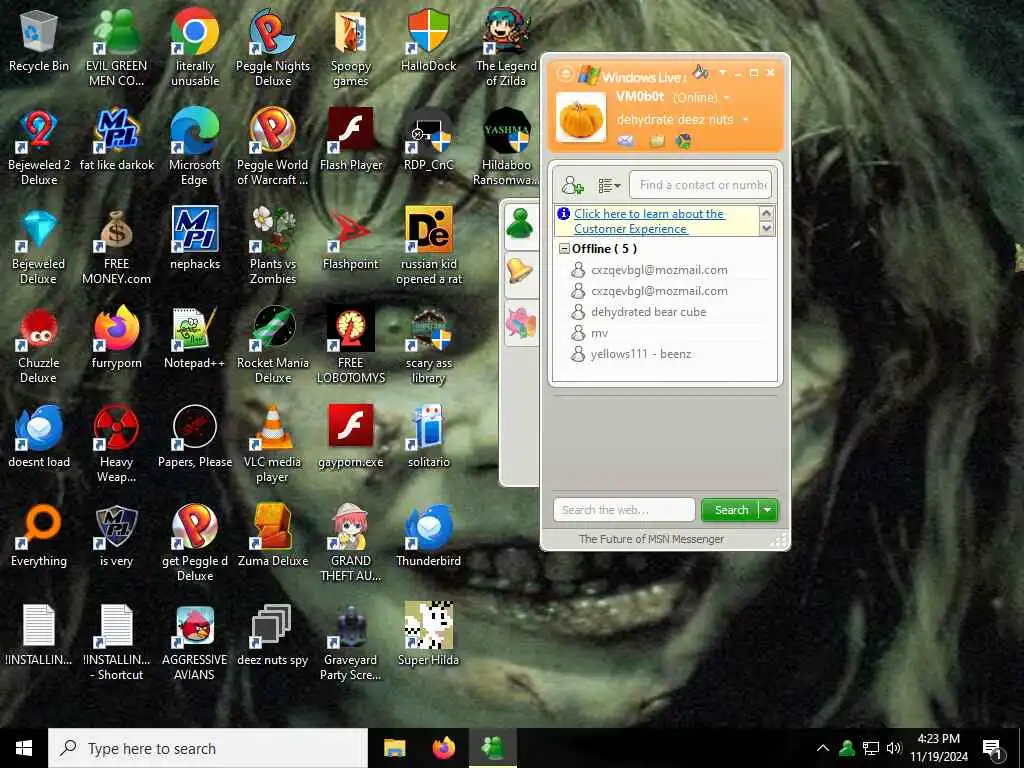Open the Show menu arrow in Messenger title bar
This screenshot has height=768, width=1024.
click(x=723, y=72)
